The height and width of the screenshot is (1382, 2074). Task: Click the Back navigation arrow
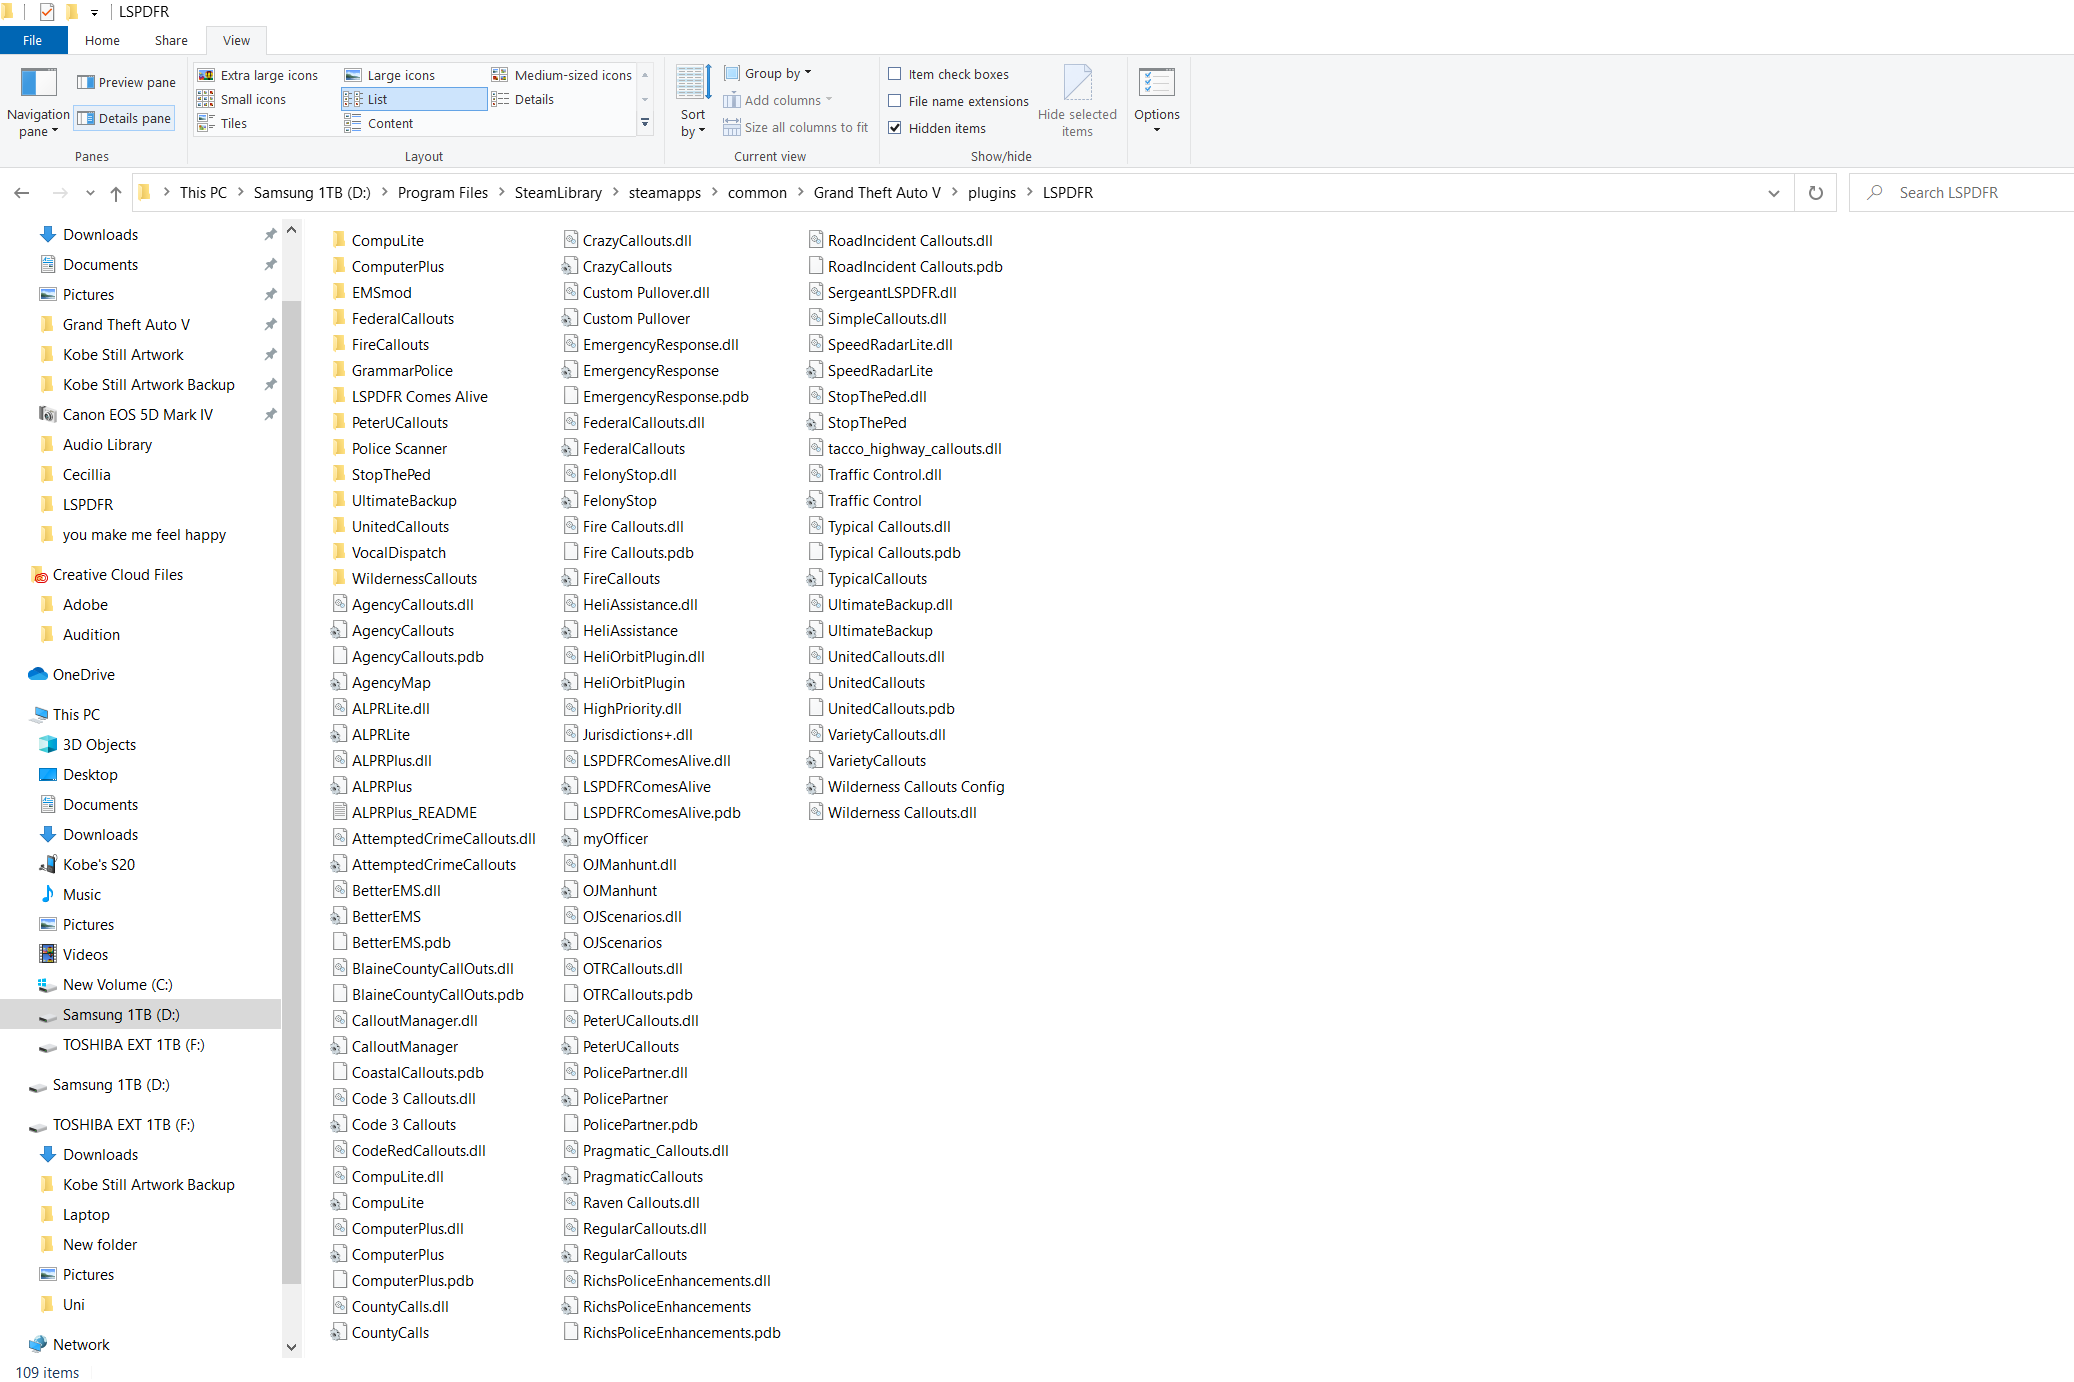point(22,193)
